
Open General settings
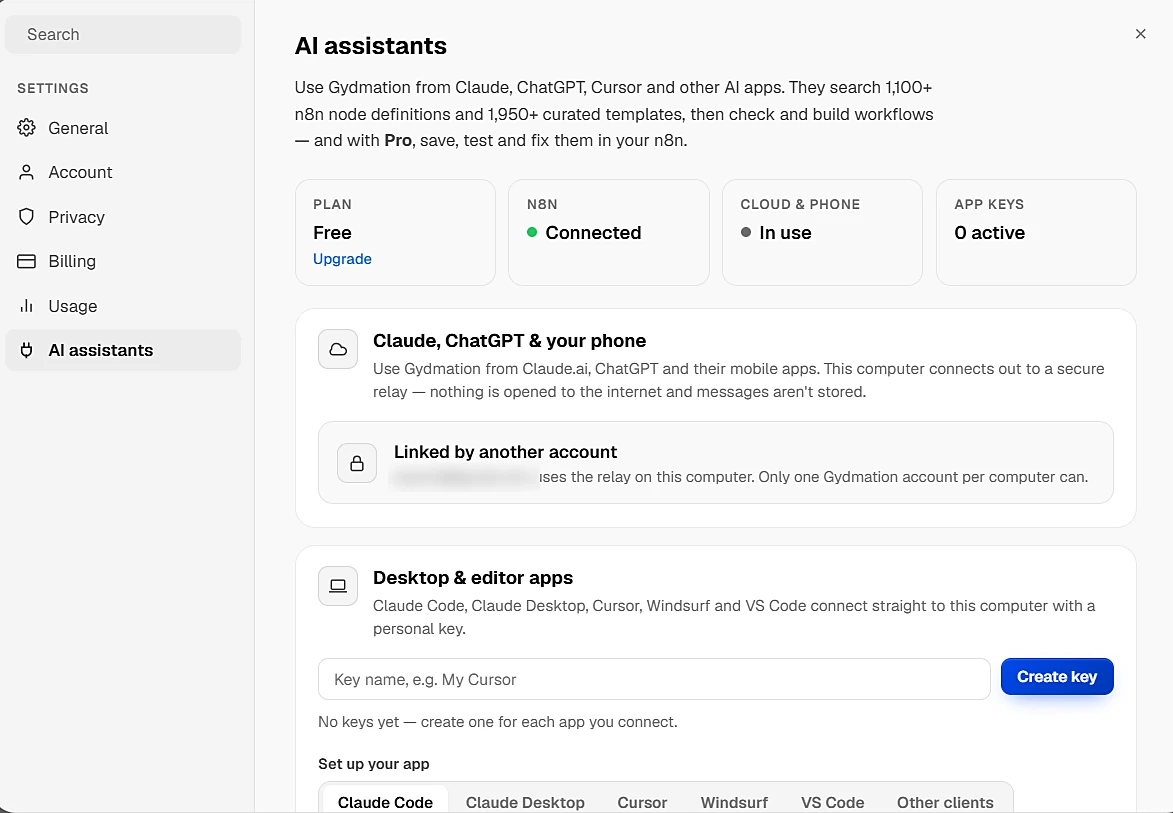pos(123,128)
